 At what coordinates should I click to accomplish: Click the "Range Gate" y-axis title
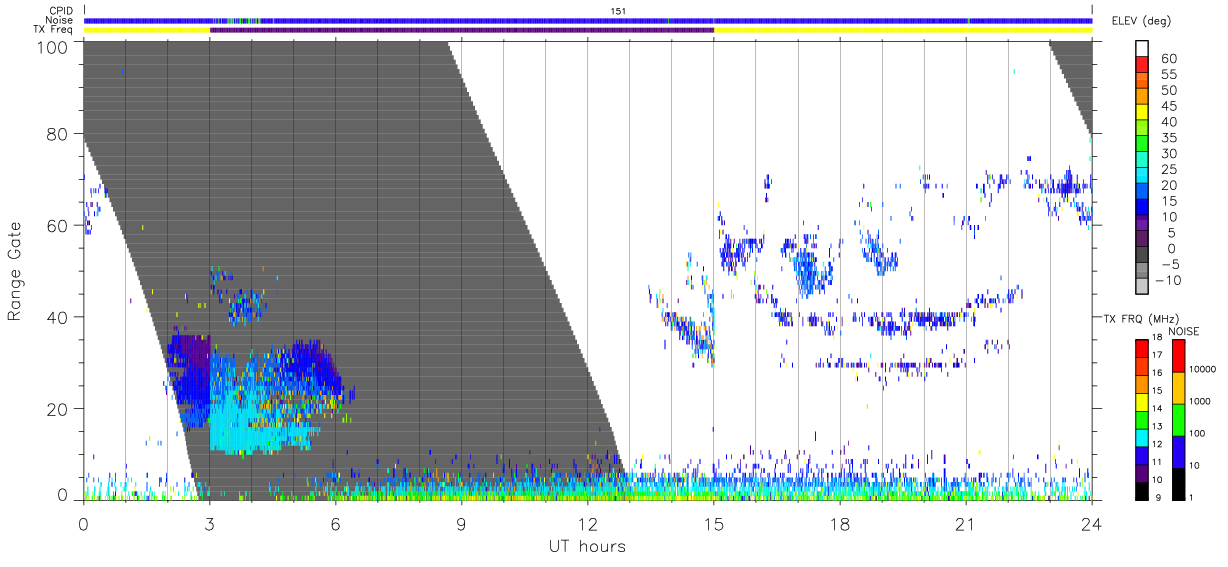coord(15,272)
